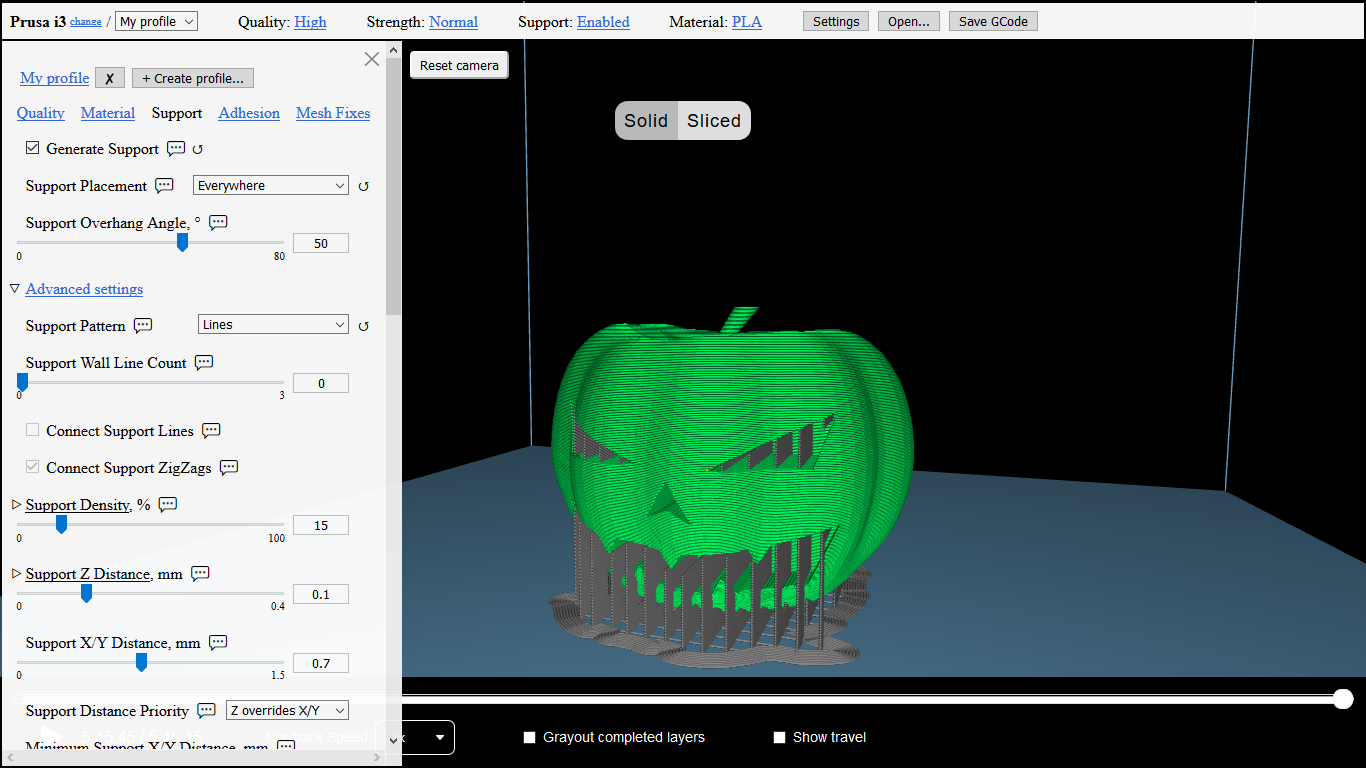Screen dimensions: 1366x768
Task: Click the Save GCode button
Action: [993, 21]
